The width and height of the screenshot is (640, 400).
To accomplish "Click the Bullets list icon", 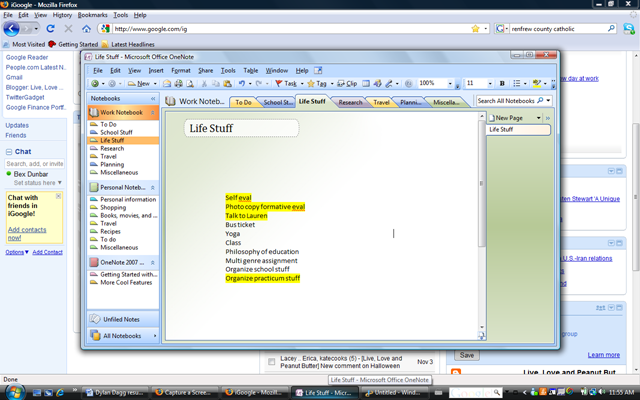I will 516,83.
